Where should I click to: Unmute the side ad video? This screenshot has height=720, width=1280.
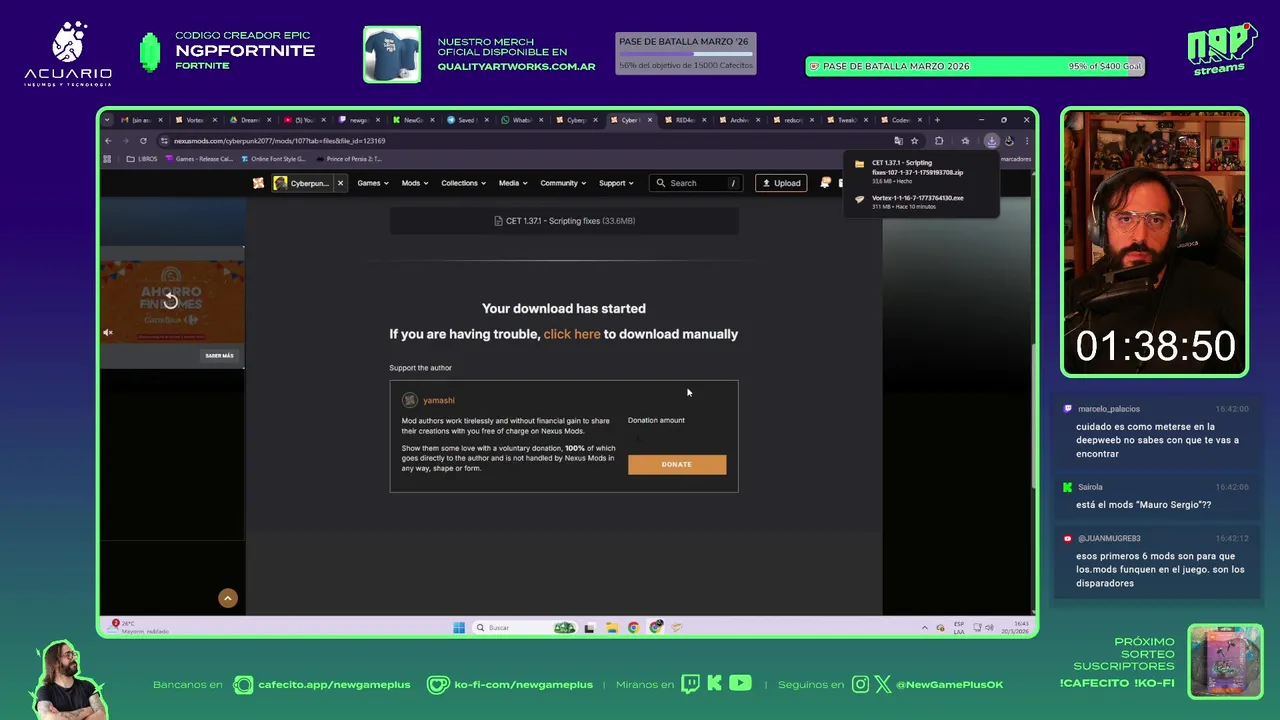click(x=109, y=332)
